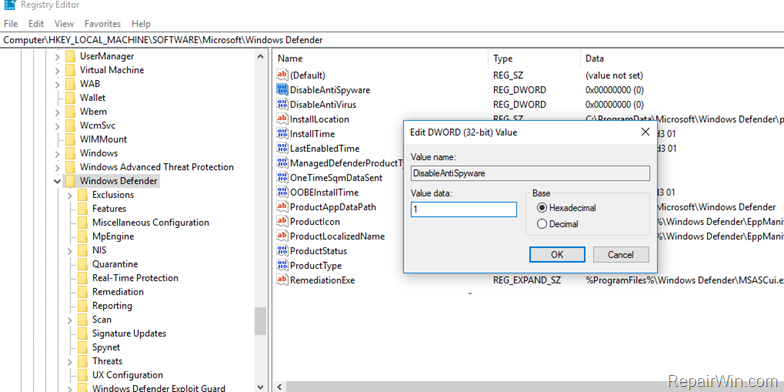Select the Real-Time Protection key
784x392 pixels.
tap(135, 278)
